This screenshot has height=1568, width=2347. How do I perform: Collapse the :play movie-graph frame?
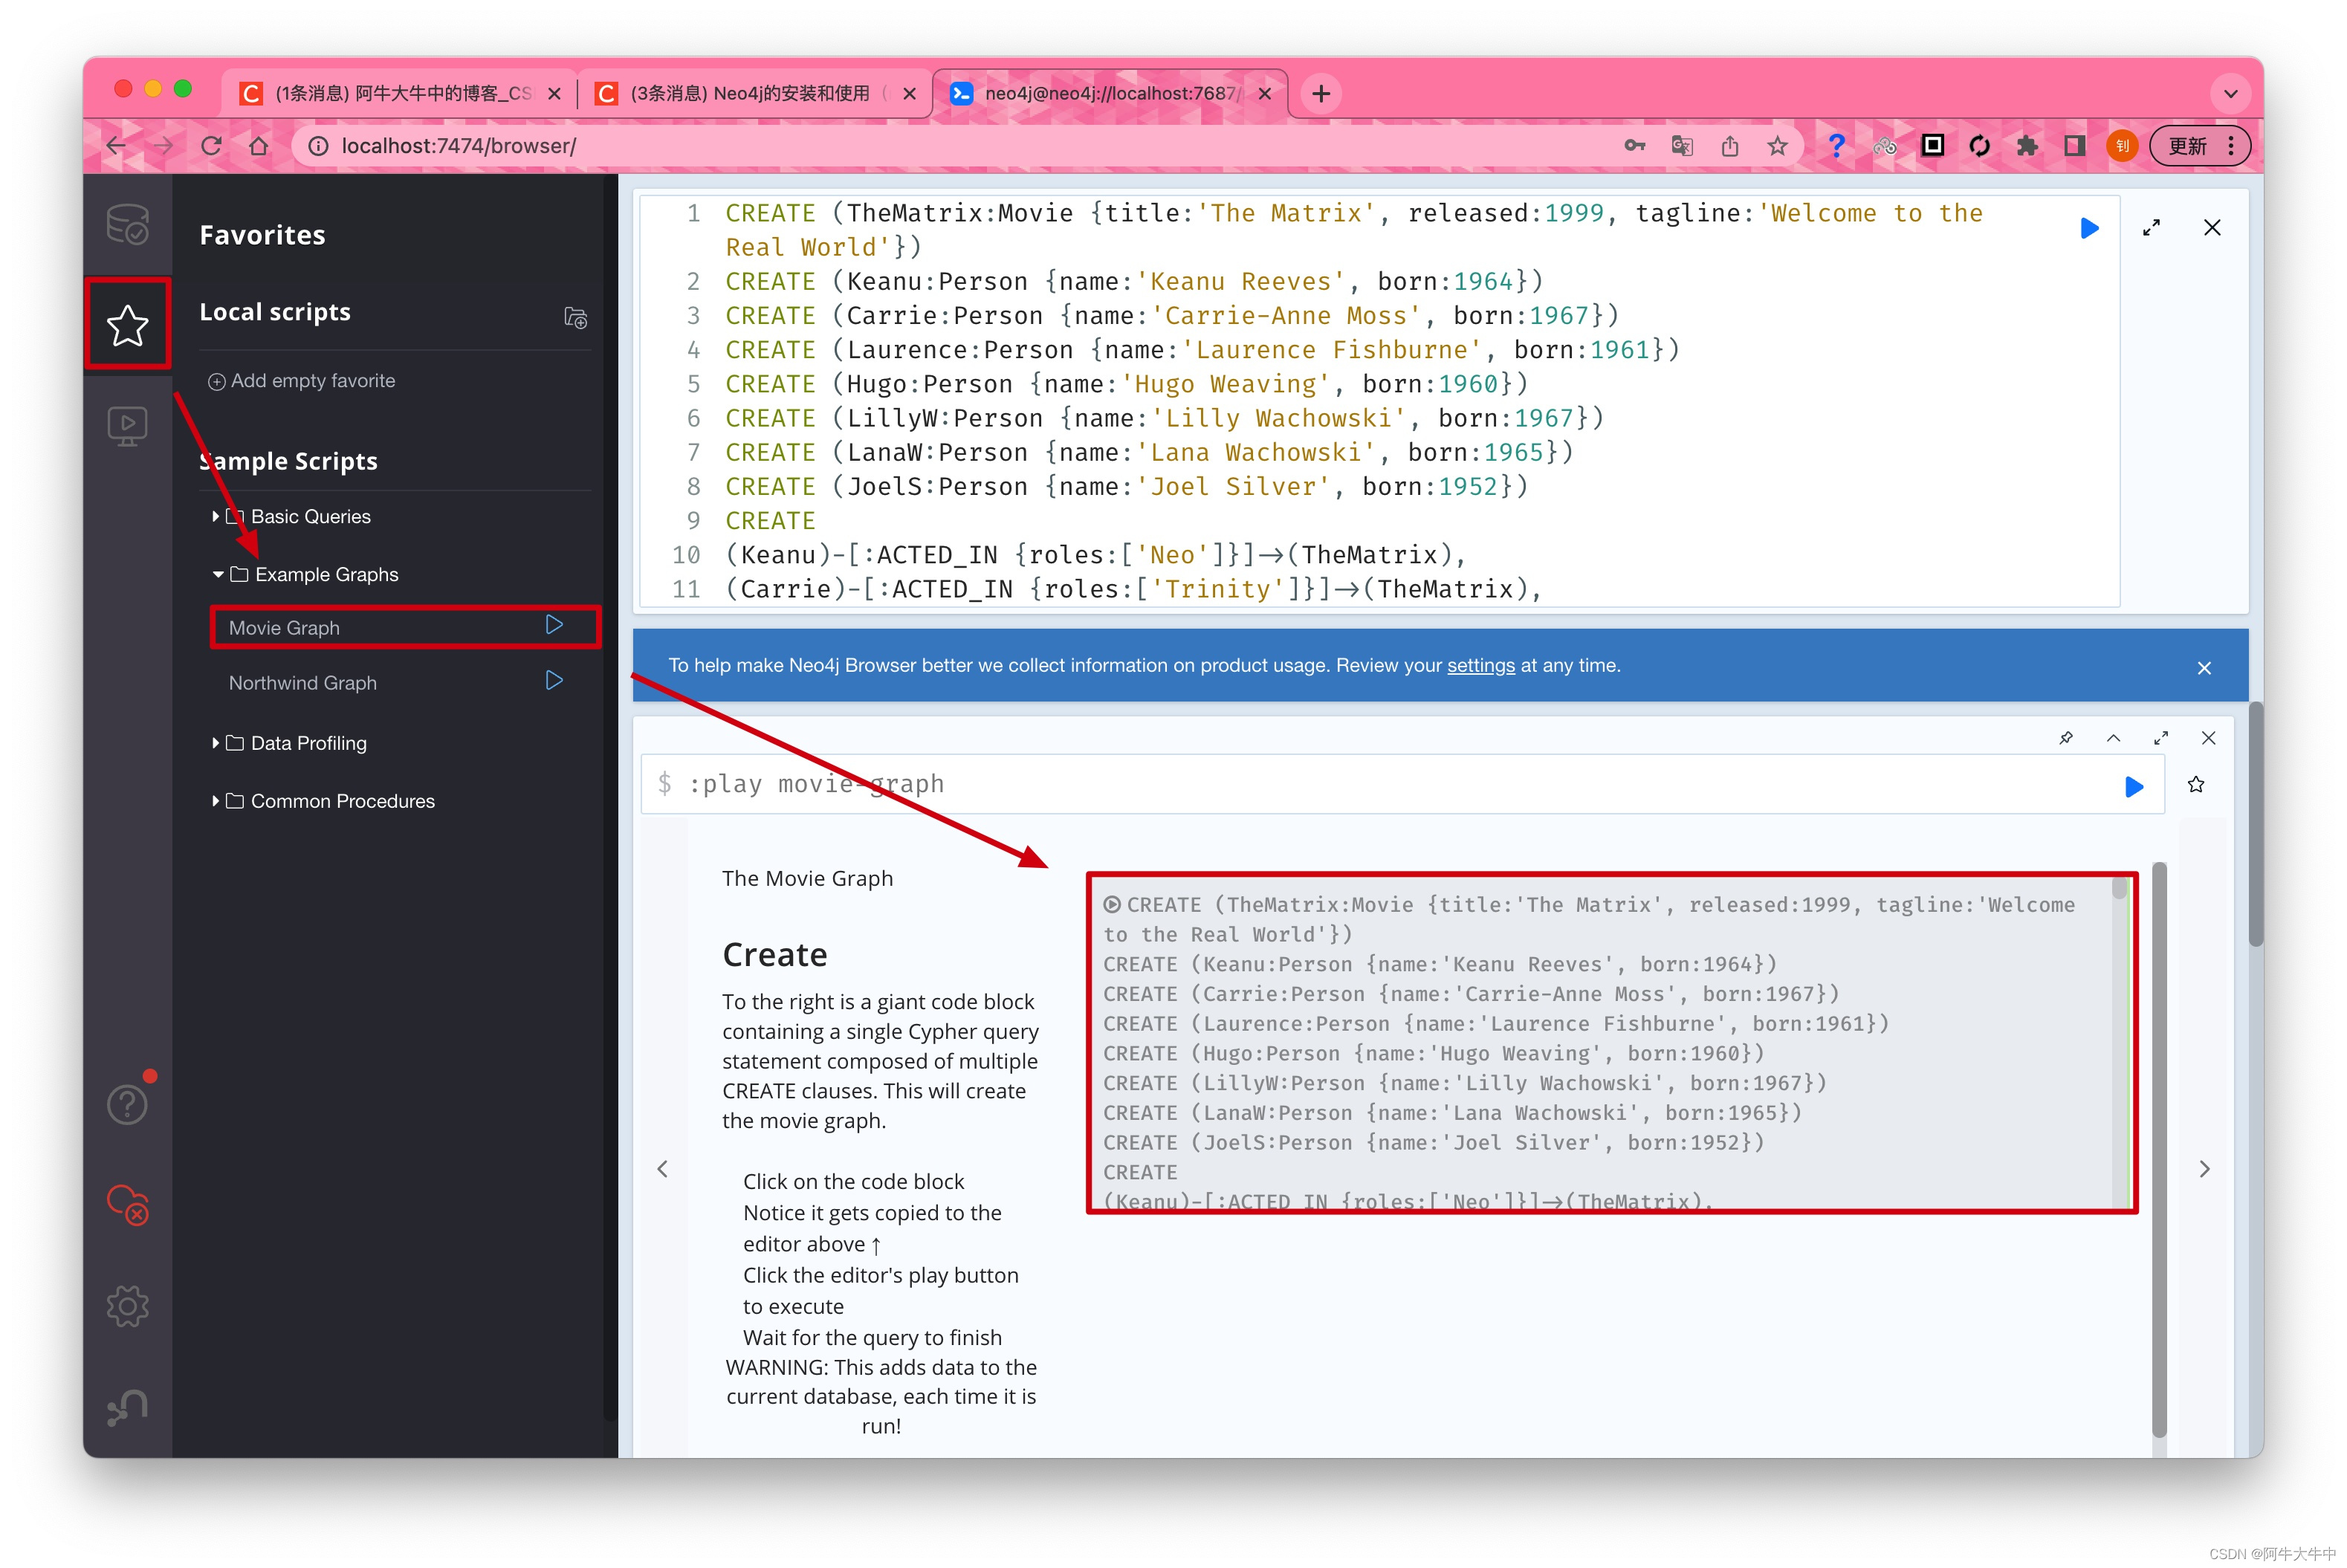pyautogui.click(x=2113, y=738)
